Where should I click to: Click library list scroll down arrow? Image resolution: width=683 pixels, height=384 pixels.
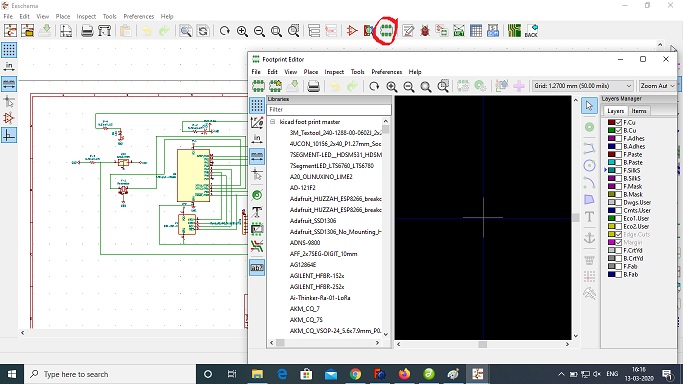coord(385,334)
